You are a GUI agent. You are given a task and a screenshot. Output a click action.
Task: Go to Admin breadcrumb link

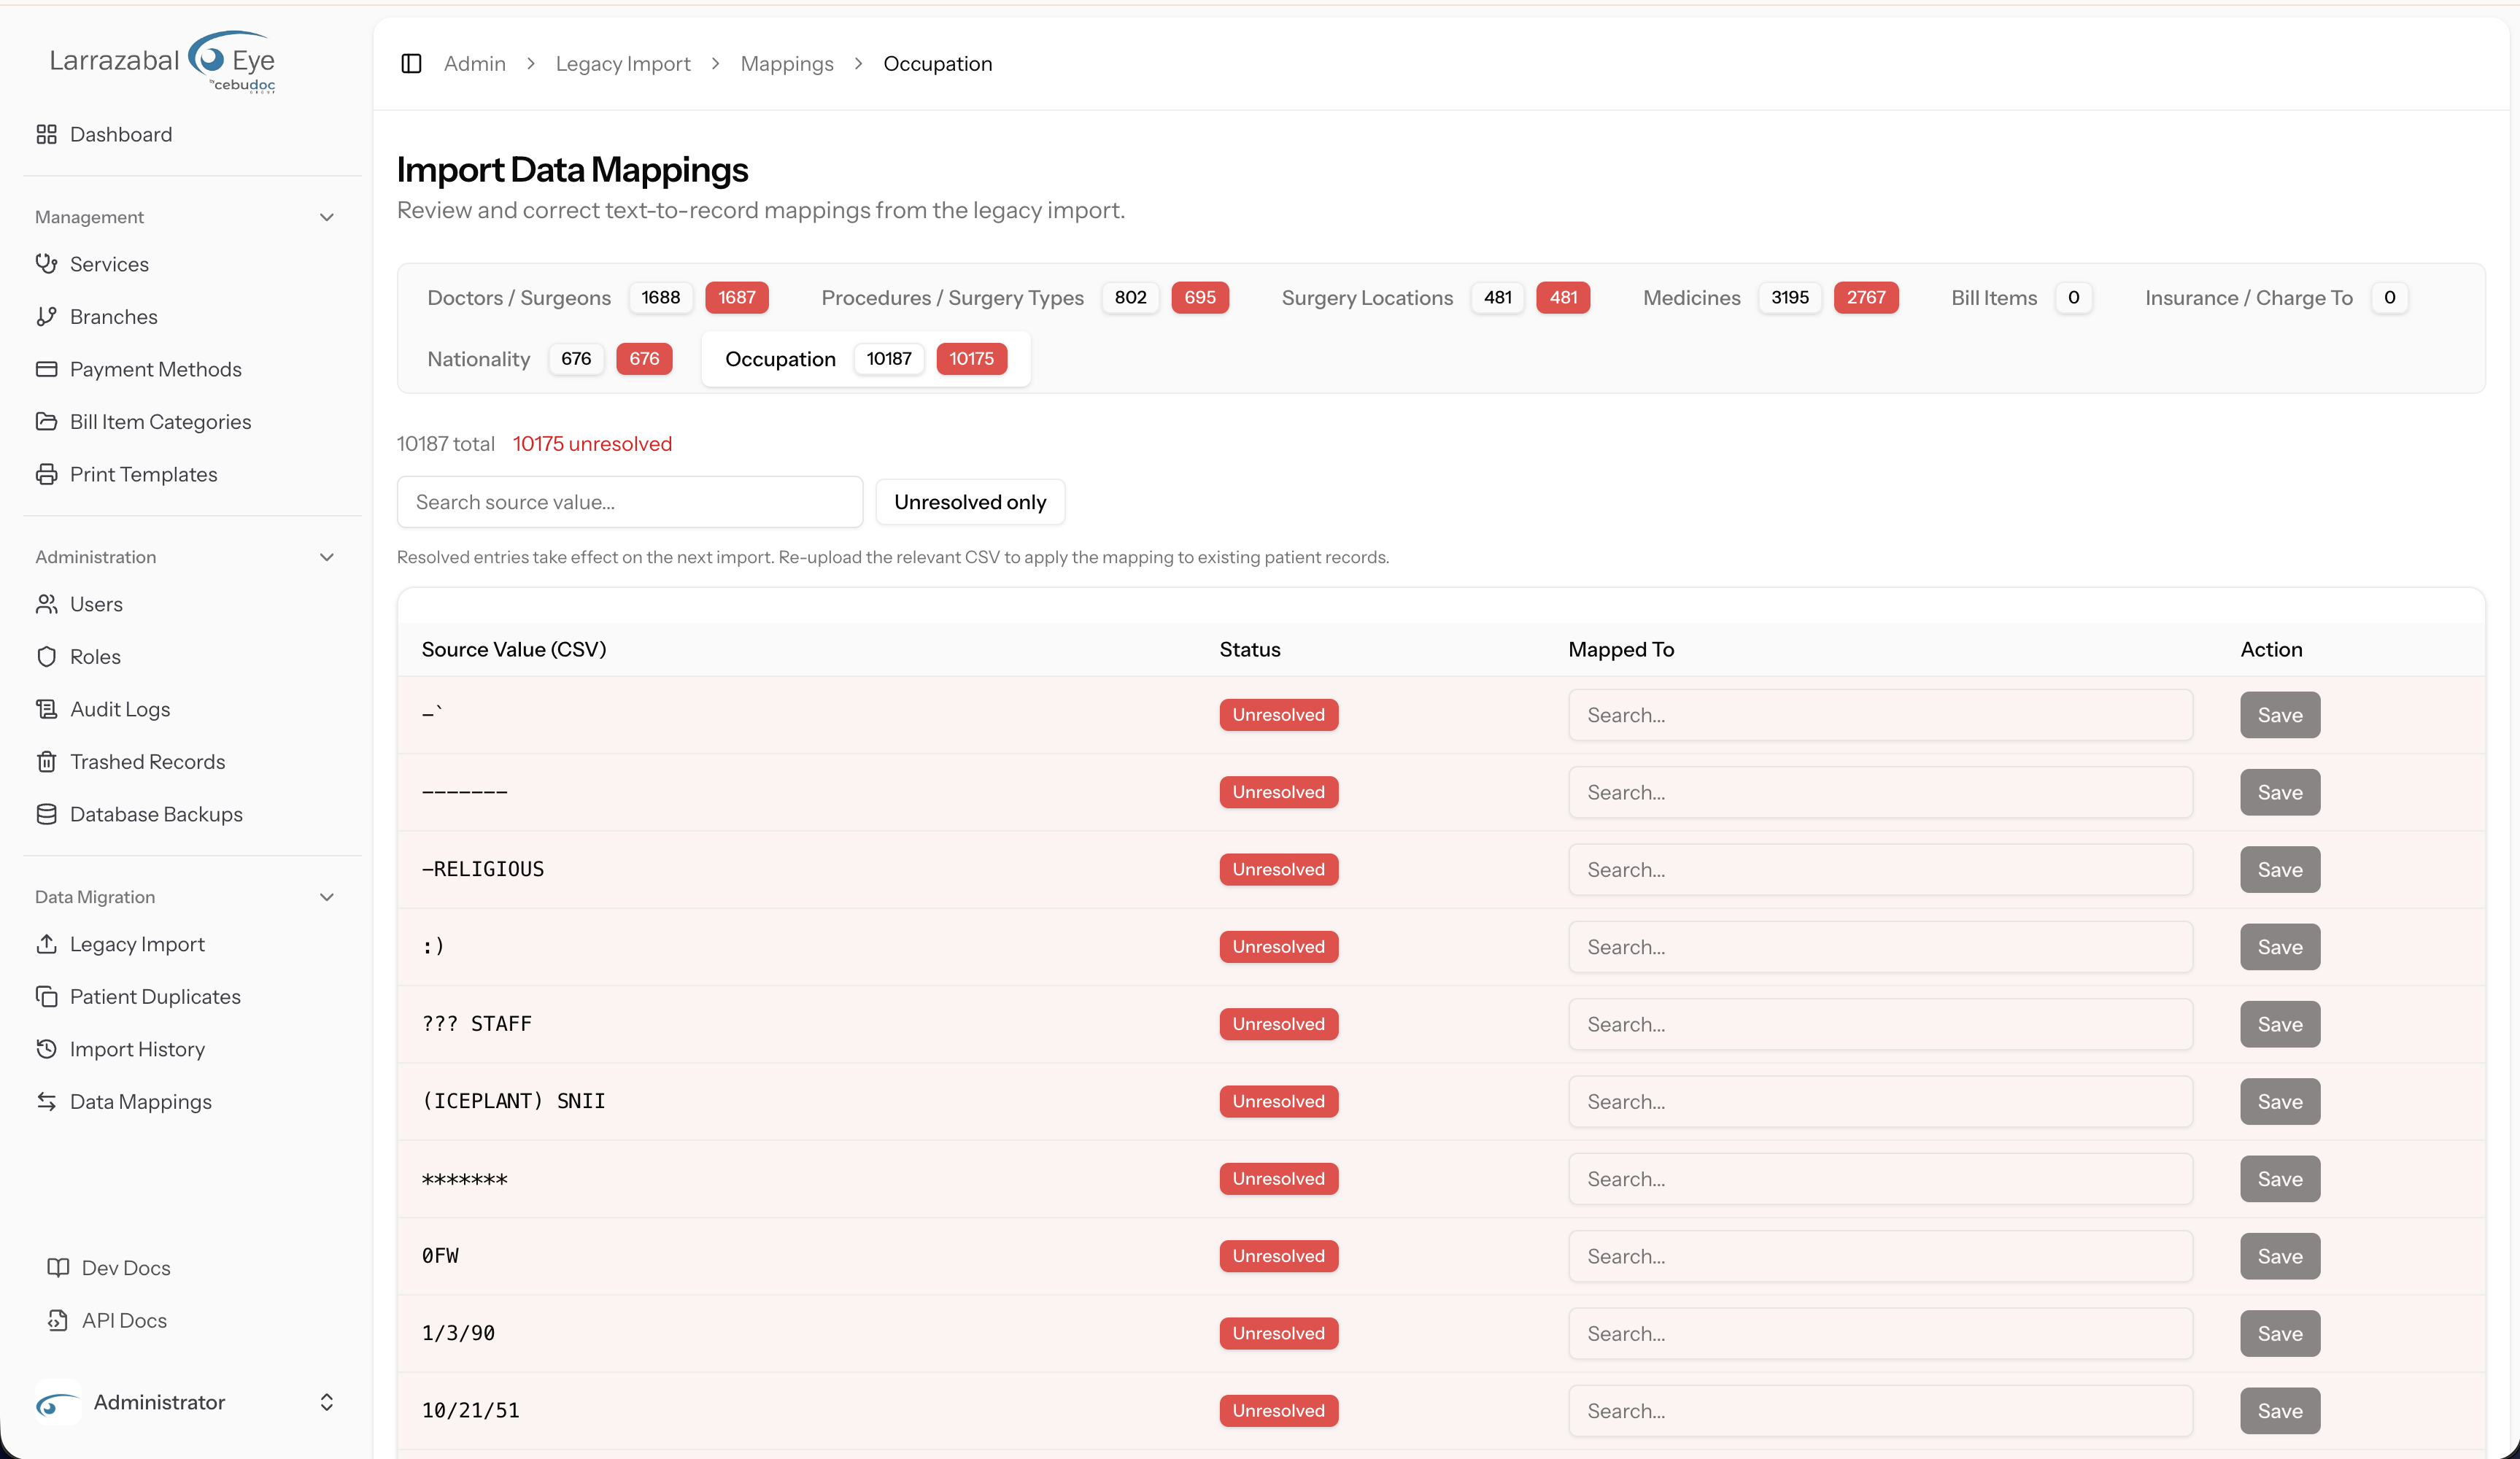click(475, 64)
